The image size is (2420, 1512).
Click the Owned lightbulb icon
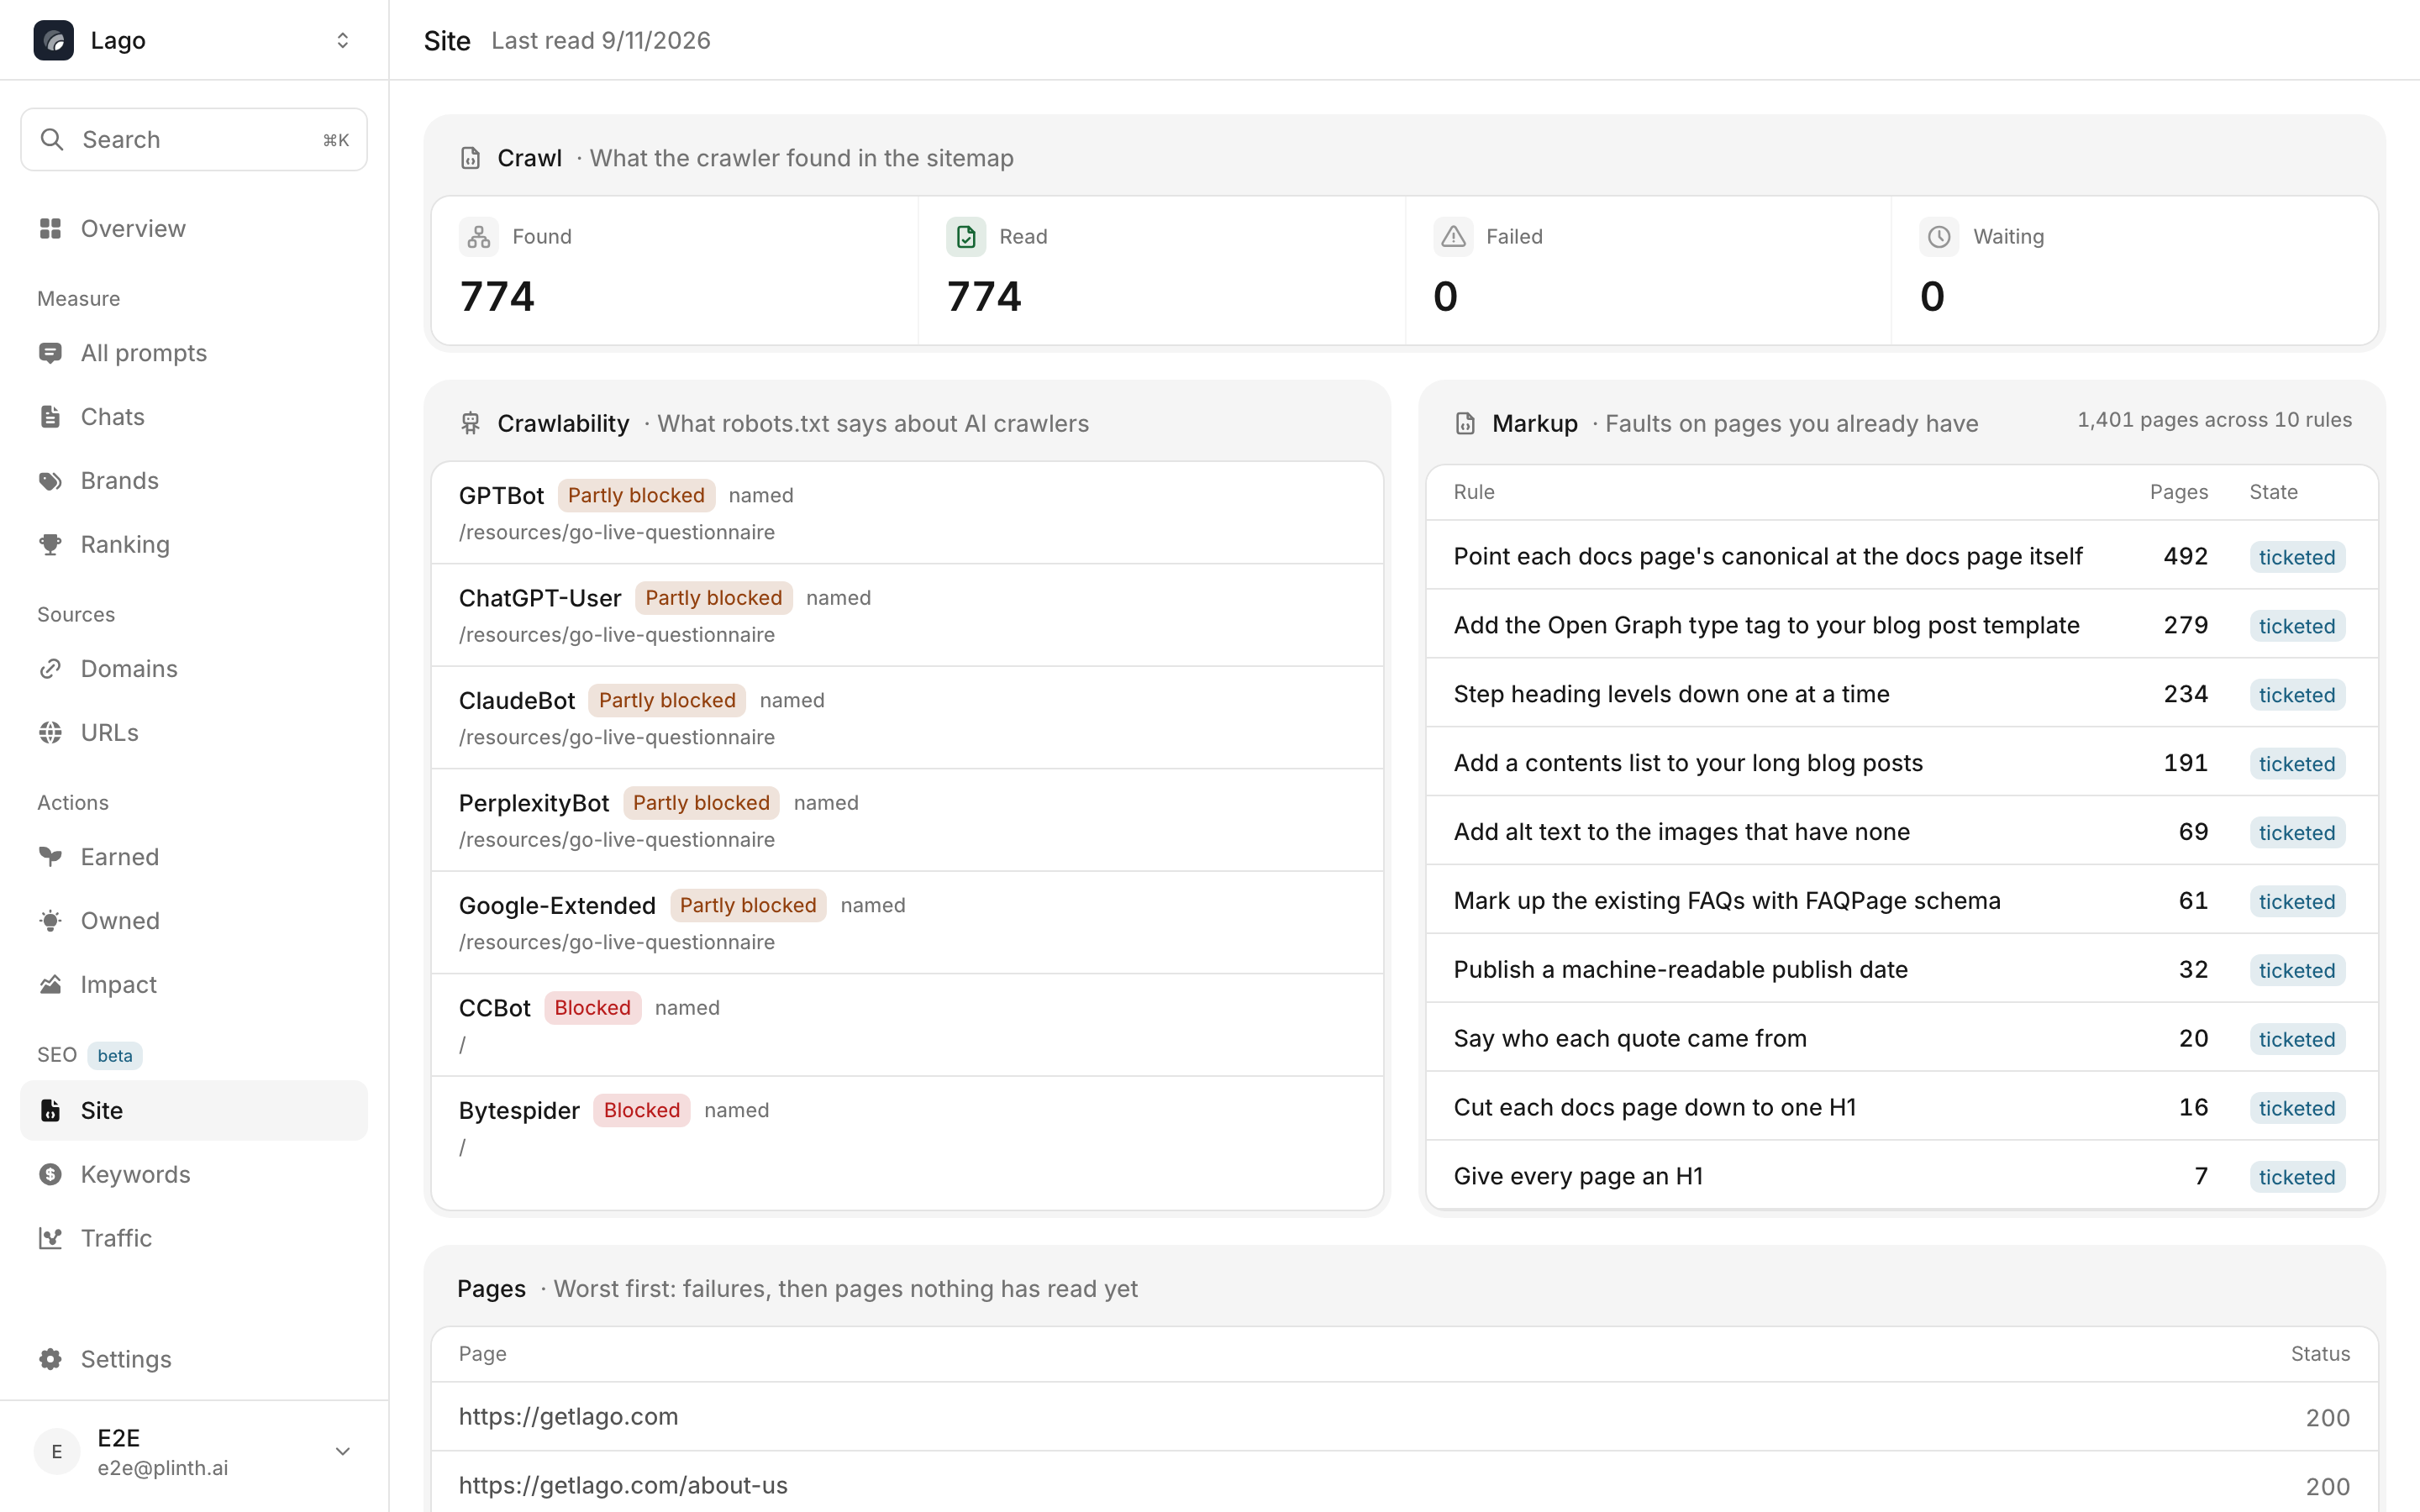50,921
